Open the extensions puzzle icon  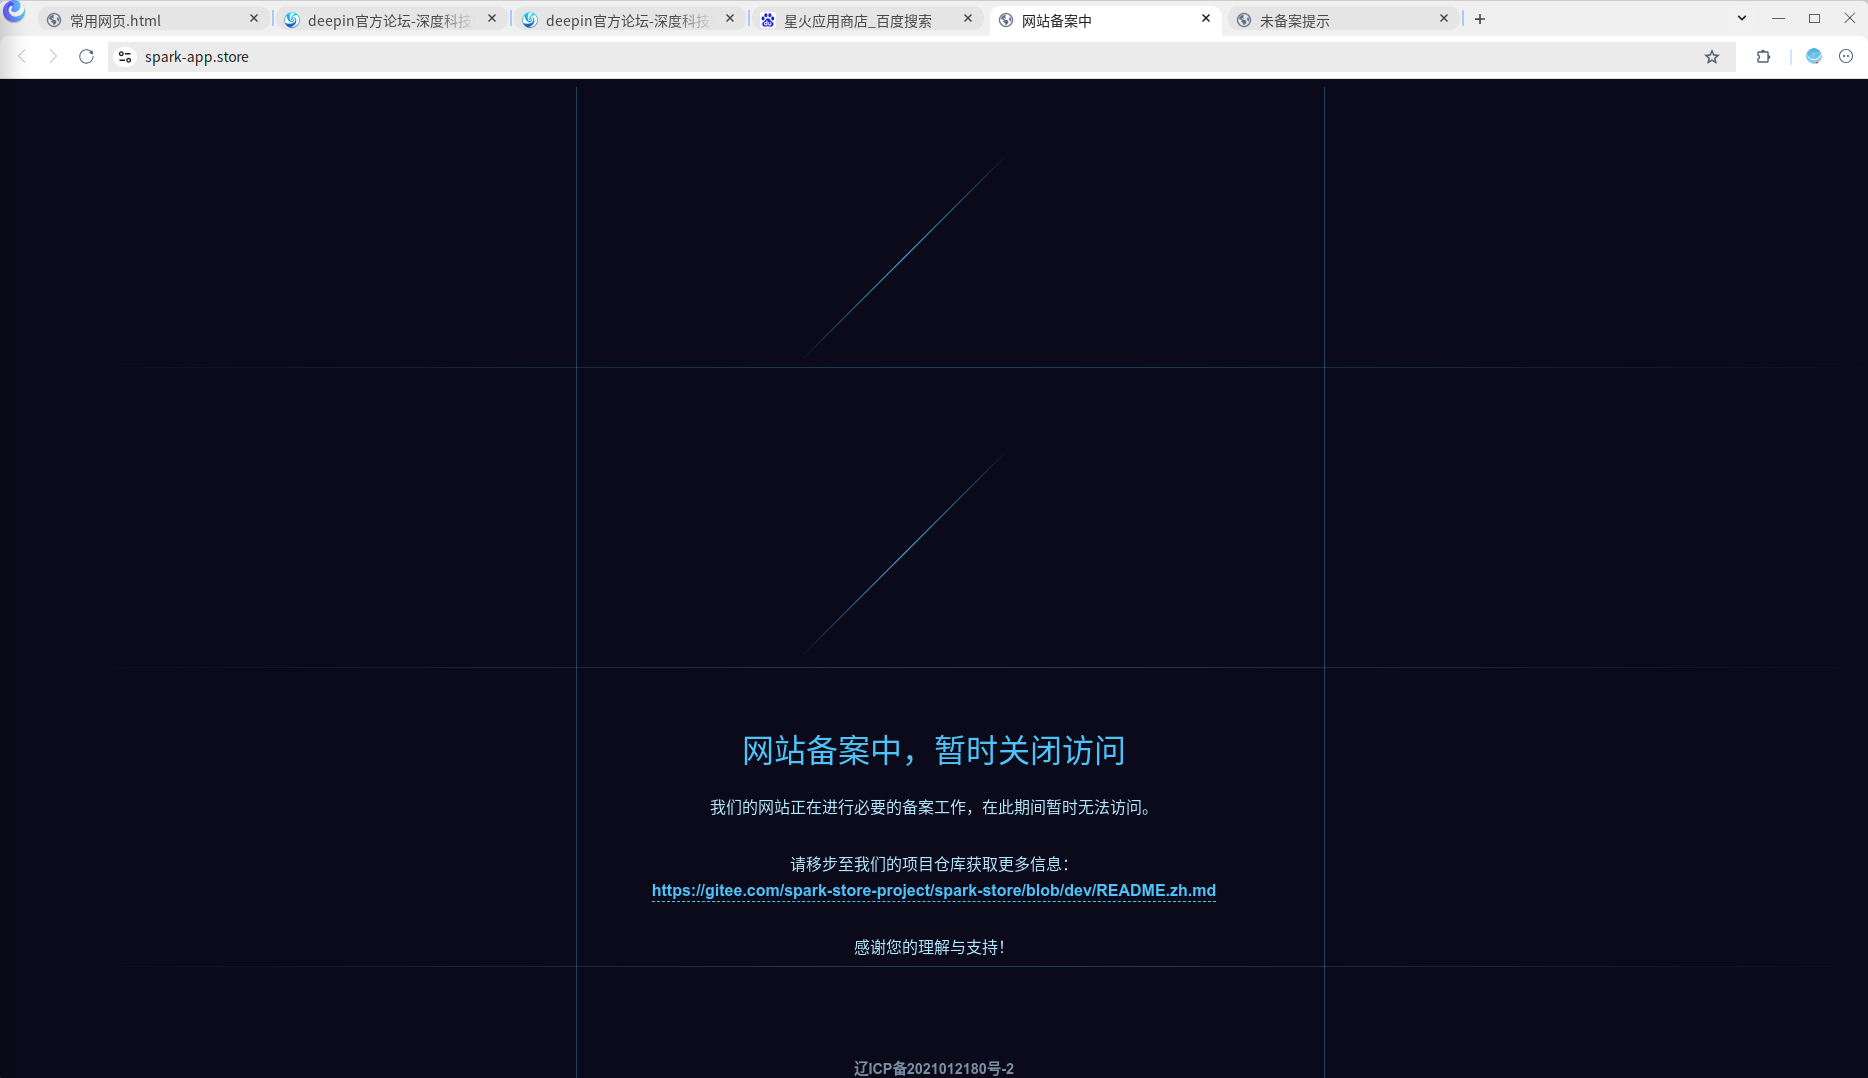pyautogui.click(x=1763, y=57)
